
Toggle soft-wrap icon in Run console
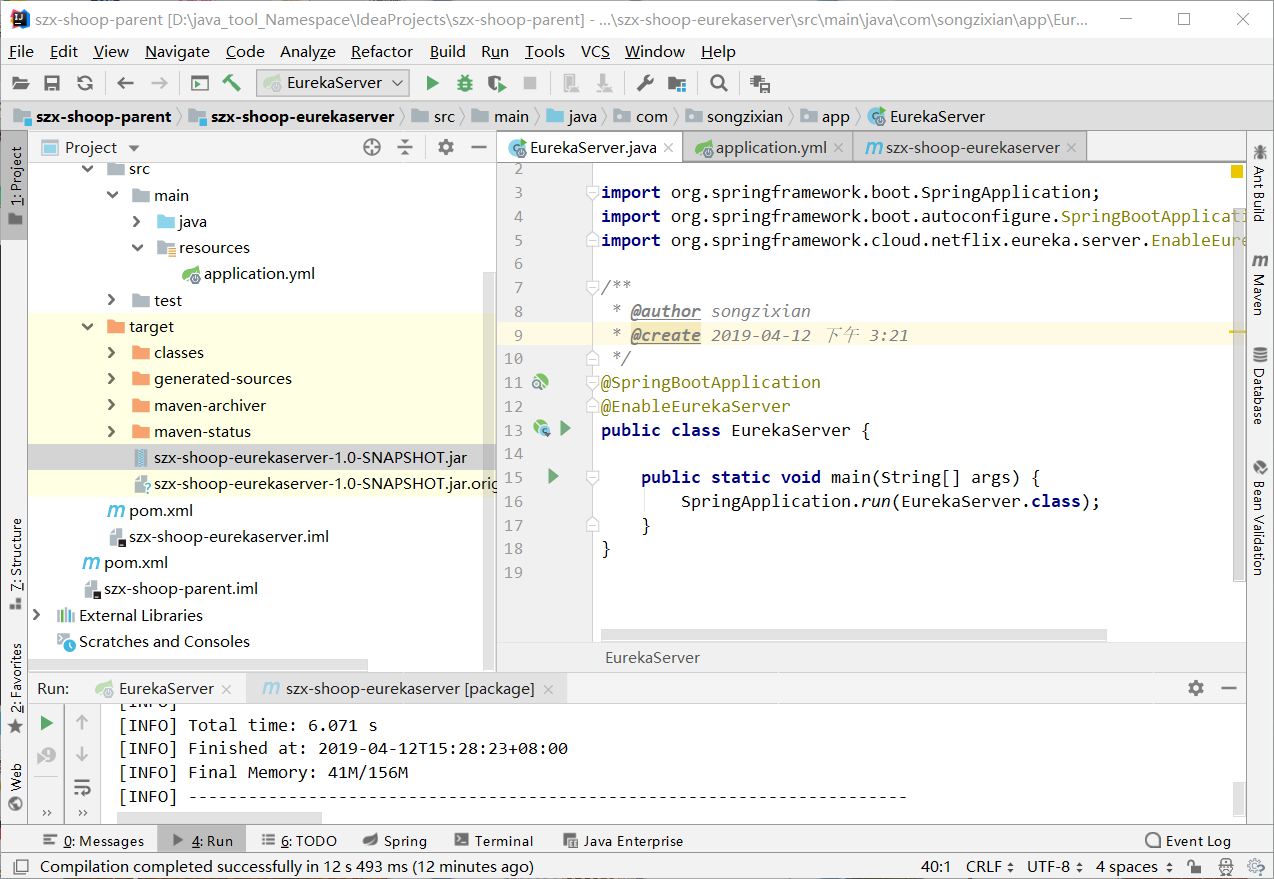click(82, 787)
